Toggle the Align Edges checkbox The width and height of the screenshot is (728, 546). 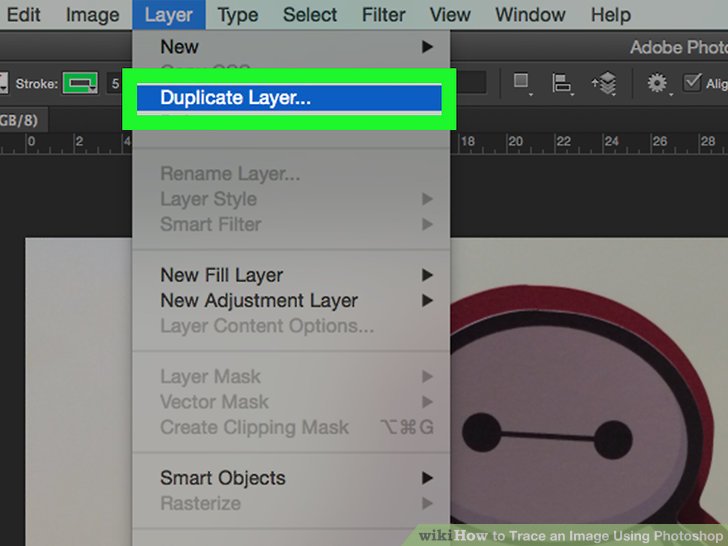pos(692,83)
